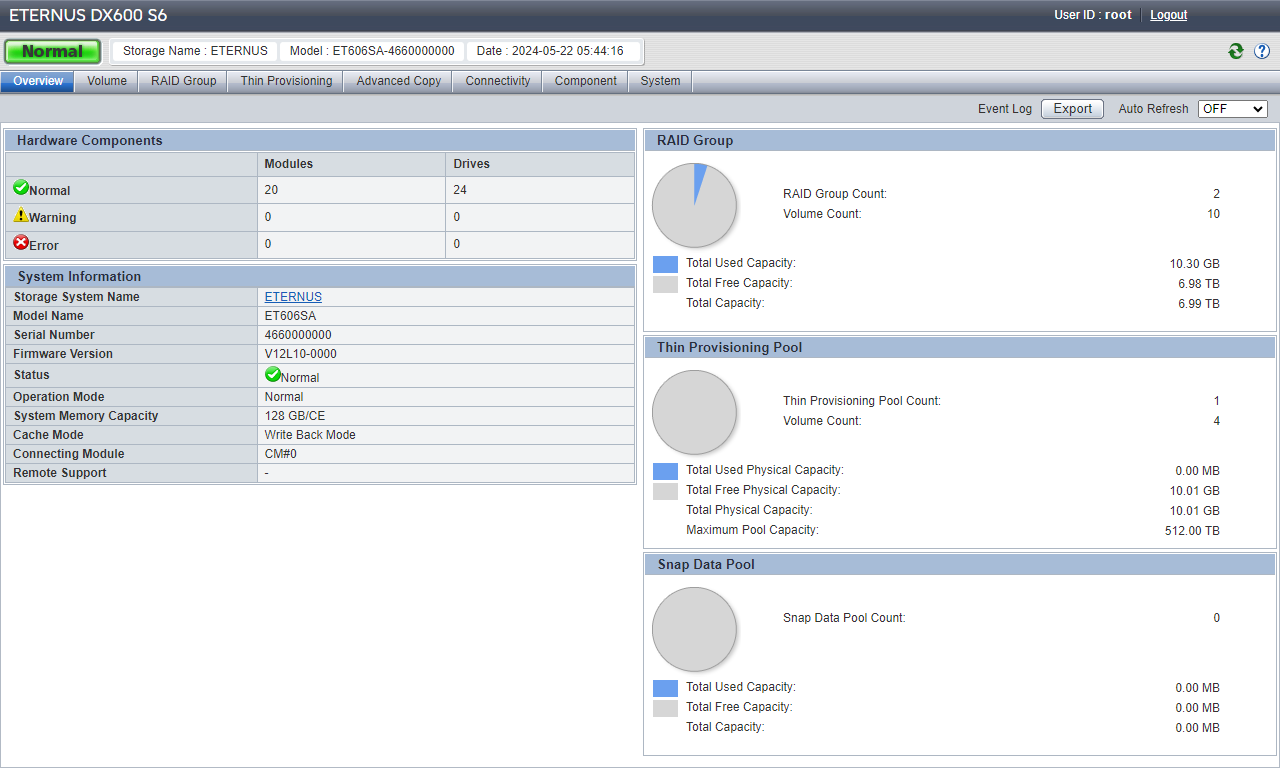This screenshot has height=768, width=1280.
Task: Open the ETERNUS storage system name link
Action: 292,296
